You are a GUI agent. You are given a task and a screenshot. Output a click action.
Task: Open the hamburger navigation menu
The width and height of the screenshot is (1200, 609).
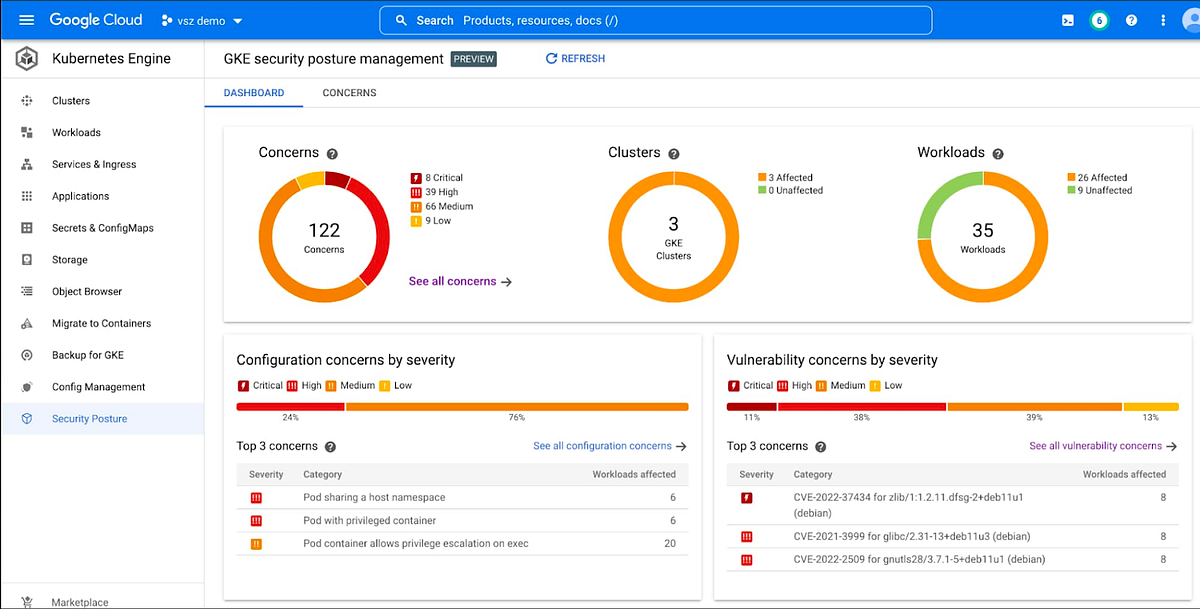click(x=26, y=20)
